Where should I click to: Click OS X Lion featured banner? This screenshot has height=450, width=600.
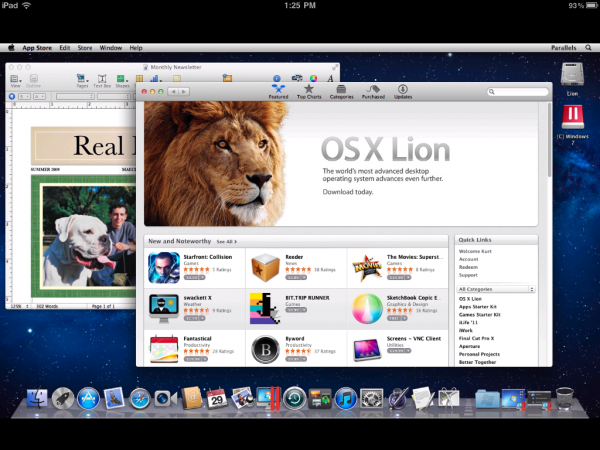341,164
